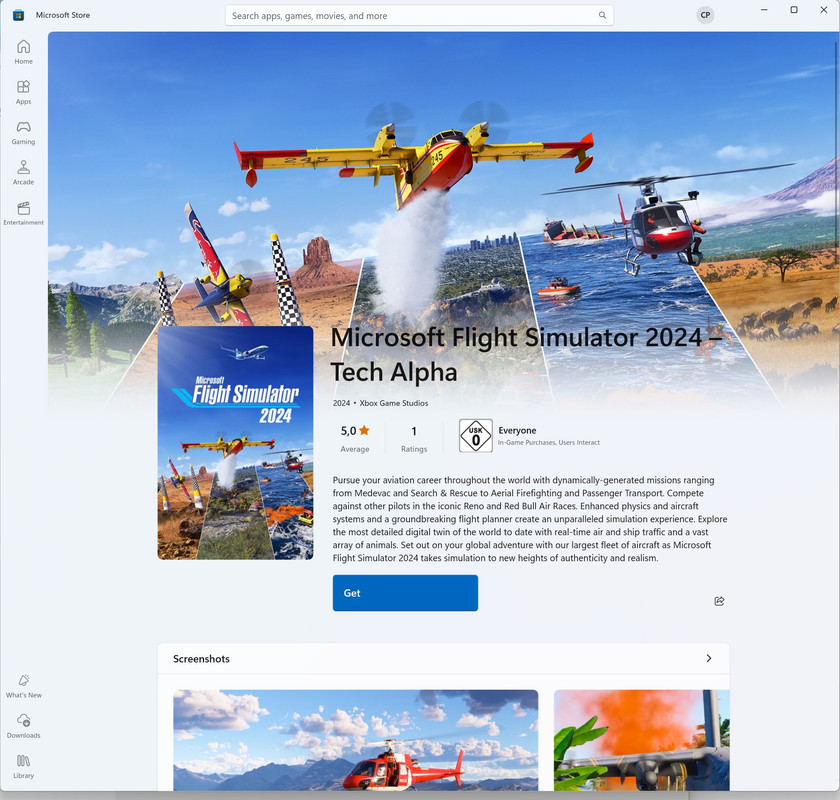
Task: Click the Screenshots section heading
Action: point(201,659)
